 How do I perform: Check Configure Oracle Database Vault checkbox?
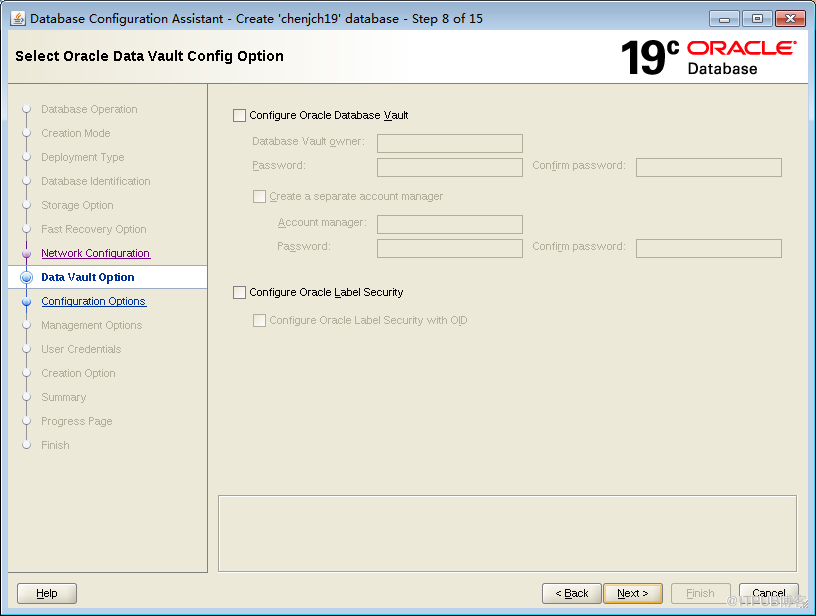pos(239,116)
